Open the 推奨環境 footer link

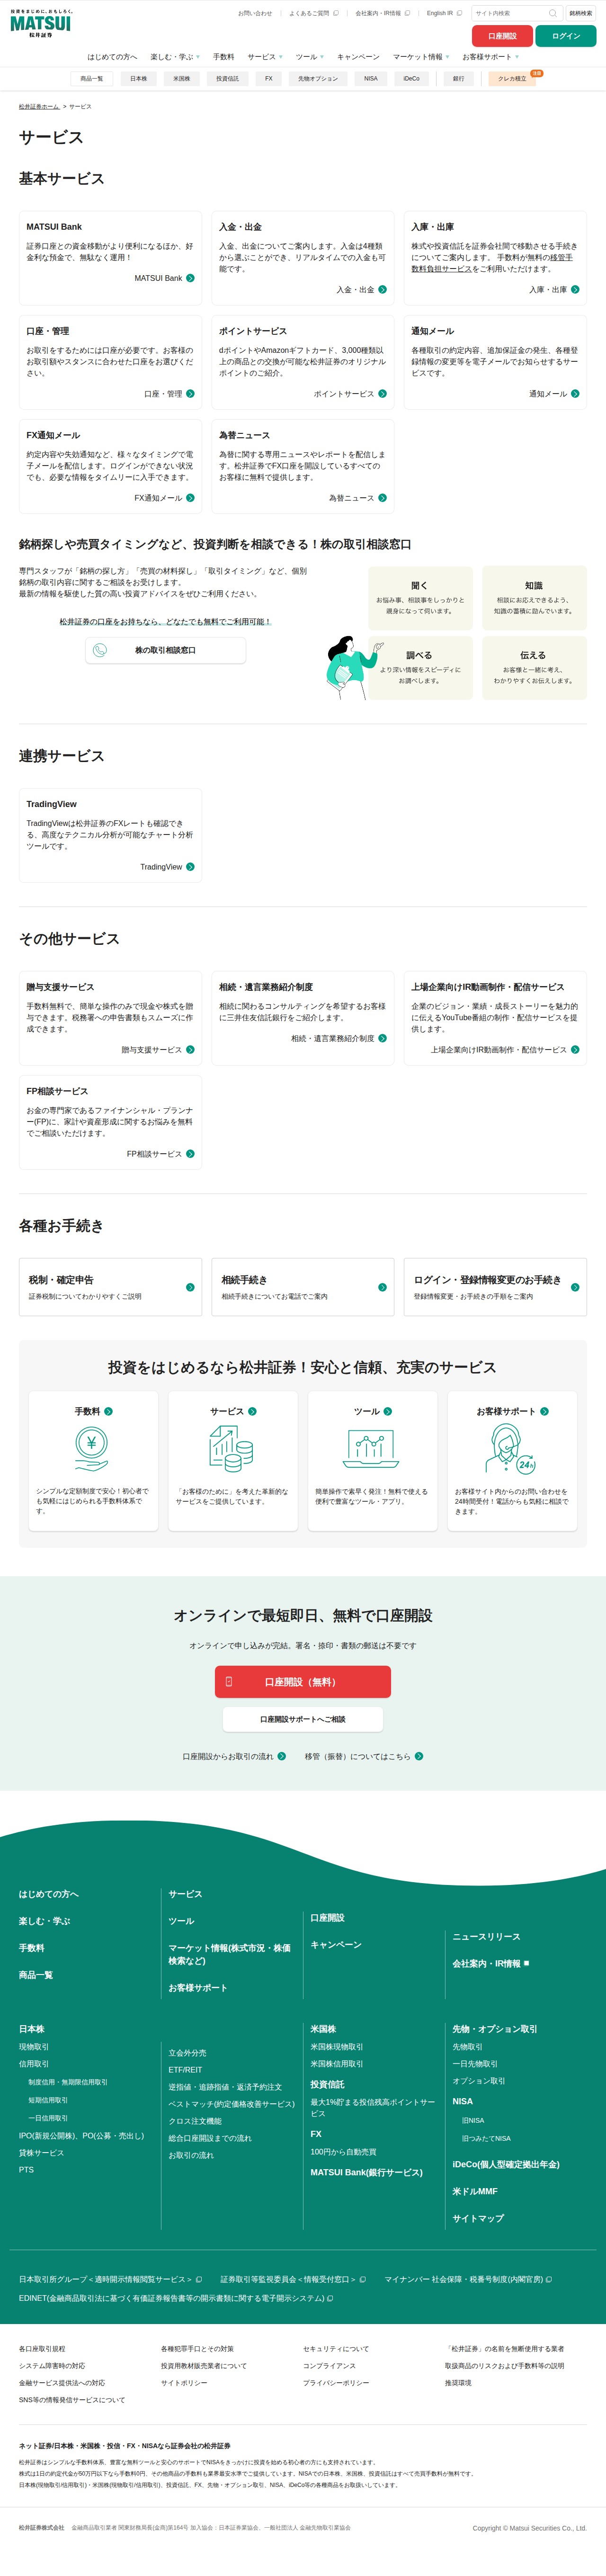(x=458, y=2383)
